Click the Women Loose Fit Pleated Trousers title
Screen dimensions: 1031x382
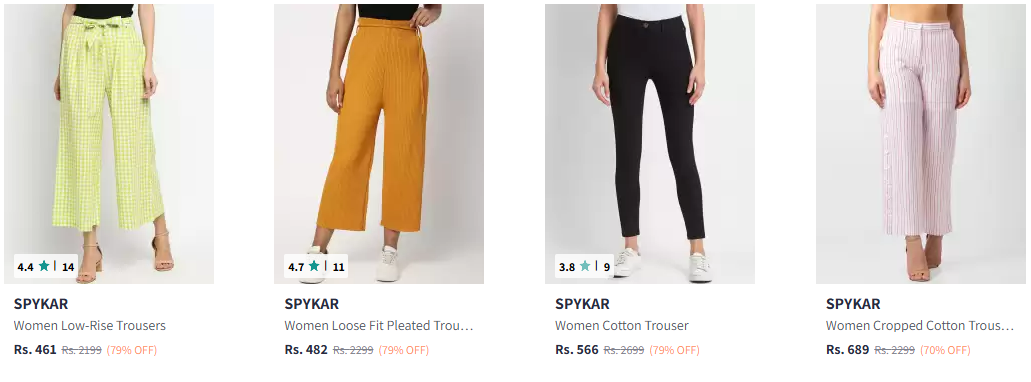pyautogui.click(x=379, y=325)
